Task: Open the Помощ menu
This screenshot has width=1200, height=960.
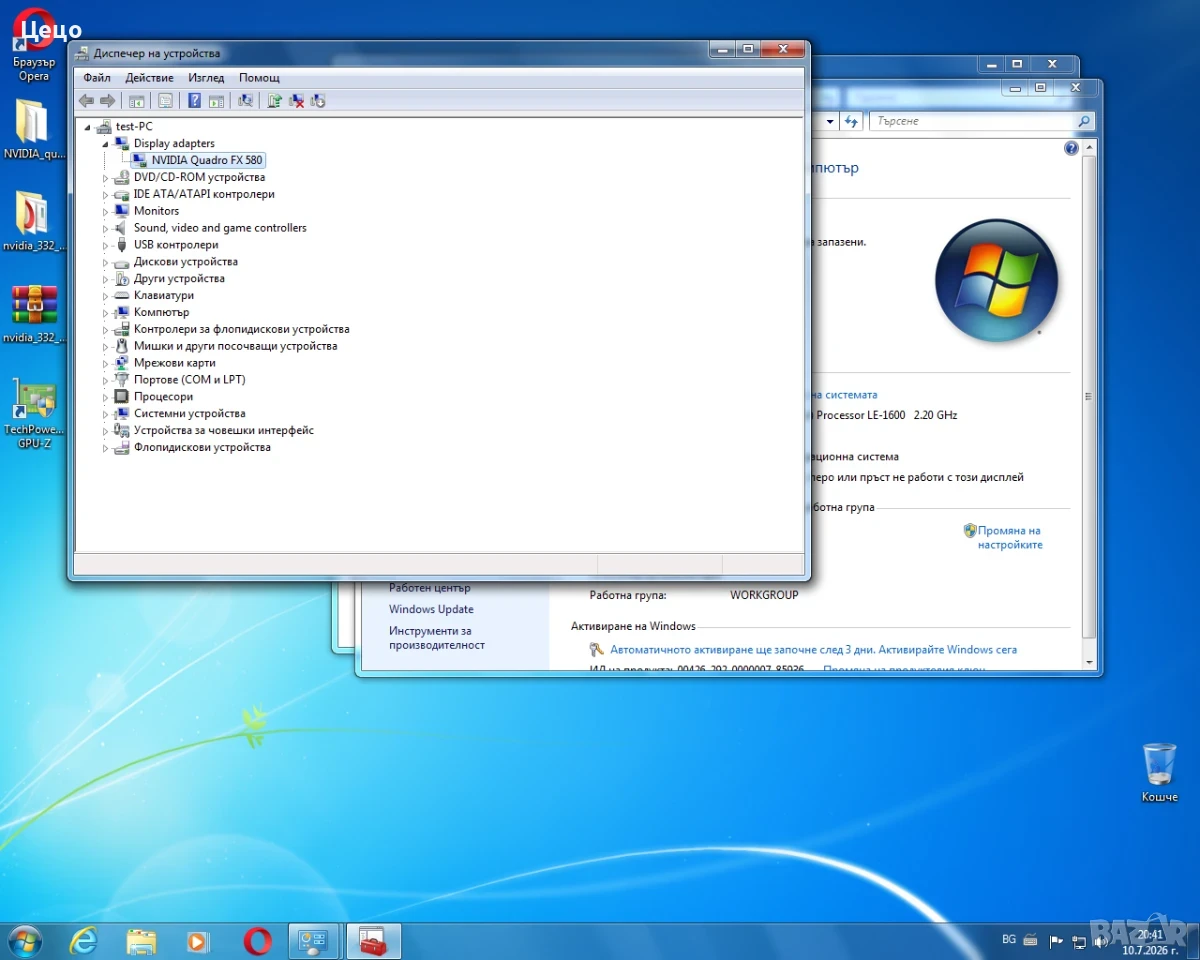Action: pos(259,78)
